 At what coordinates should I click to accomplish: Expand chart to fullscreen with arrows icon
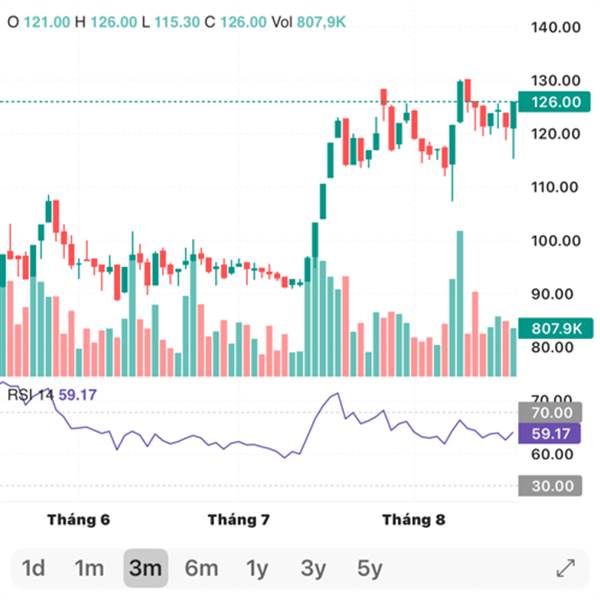click(x=566, y=568)
